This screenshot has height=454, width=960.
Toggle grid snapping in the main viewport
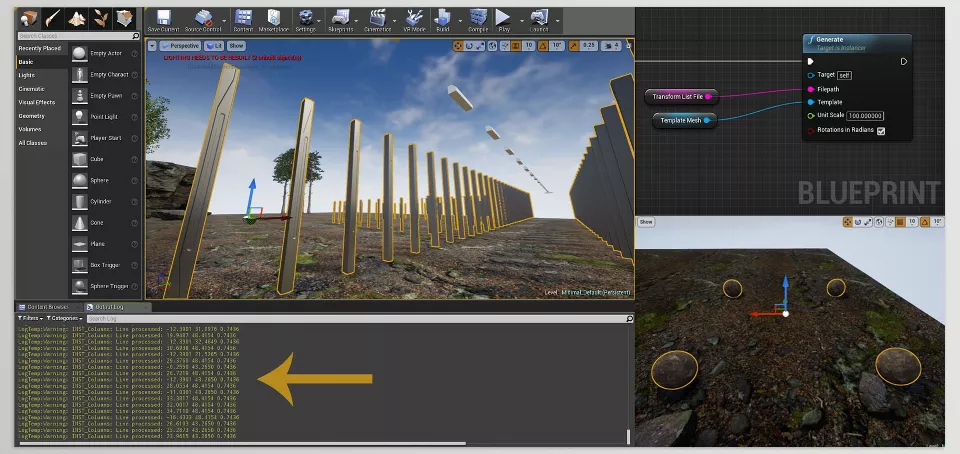516,46
